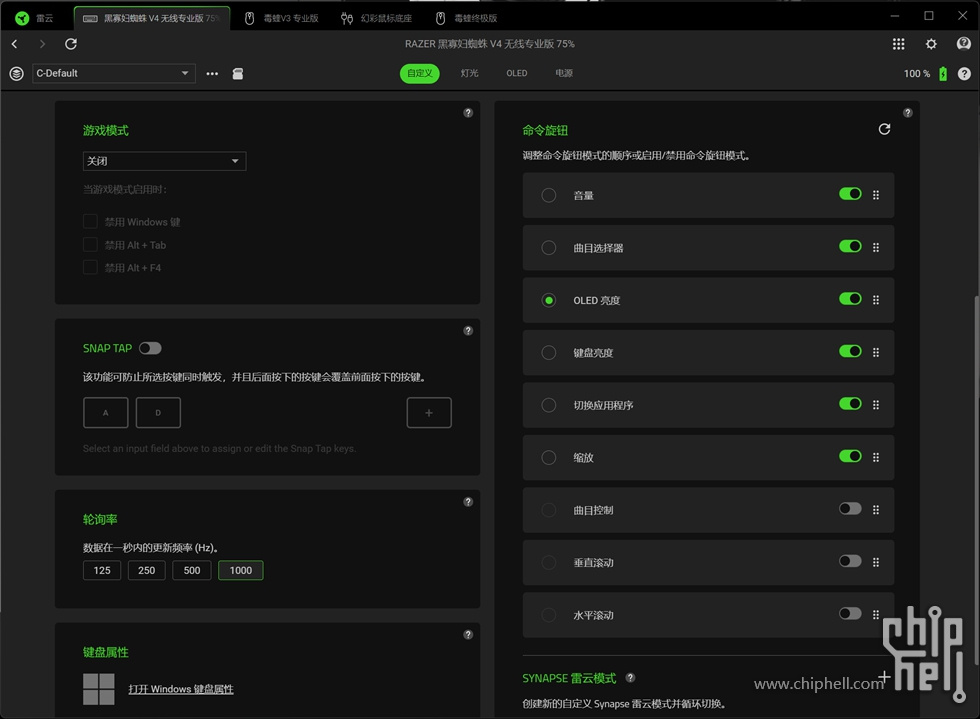980x719 pixels.
Task: Open help for the SNAP TAP panel
Action: (x=468, y=331)
